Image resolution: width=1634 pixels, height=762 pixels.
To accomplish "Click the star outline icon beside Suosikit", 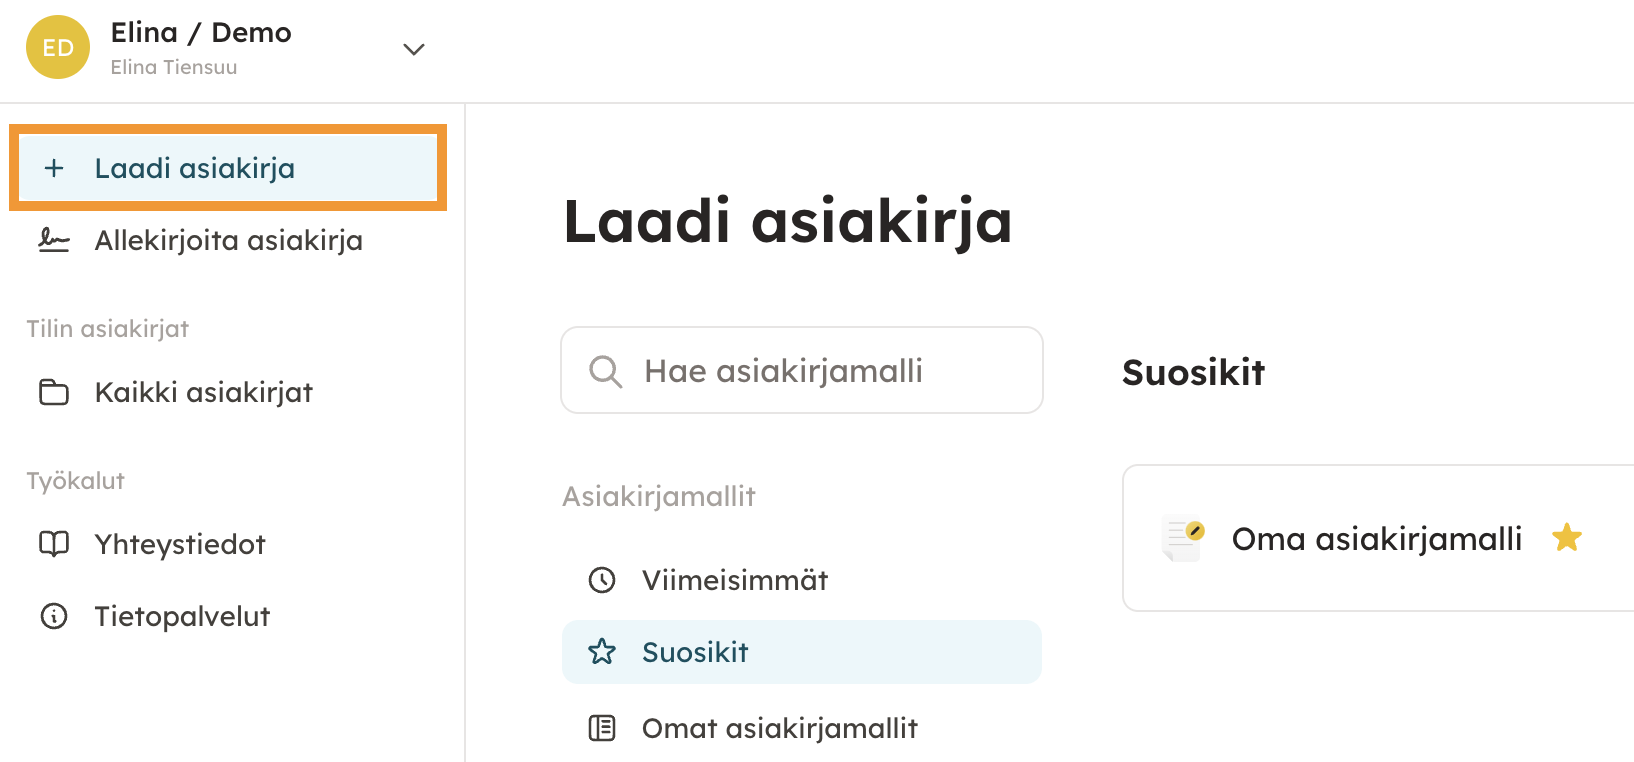I will [602, 652].
